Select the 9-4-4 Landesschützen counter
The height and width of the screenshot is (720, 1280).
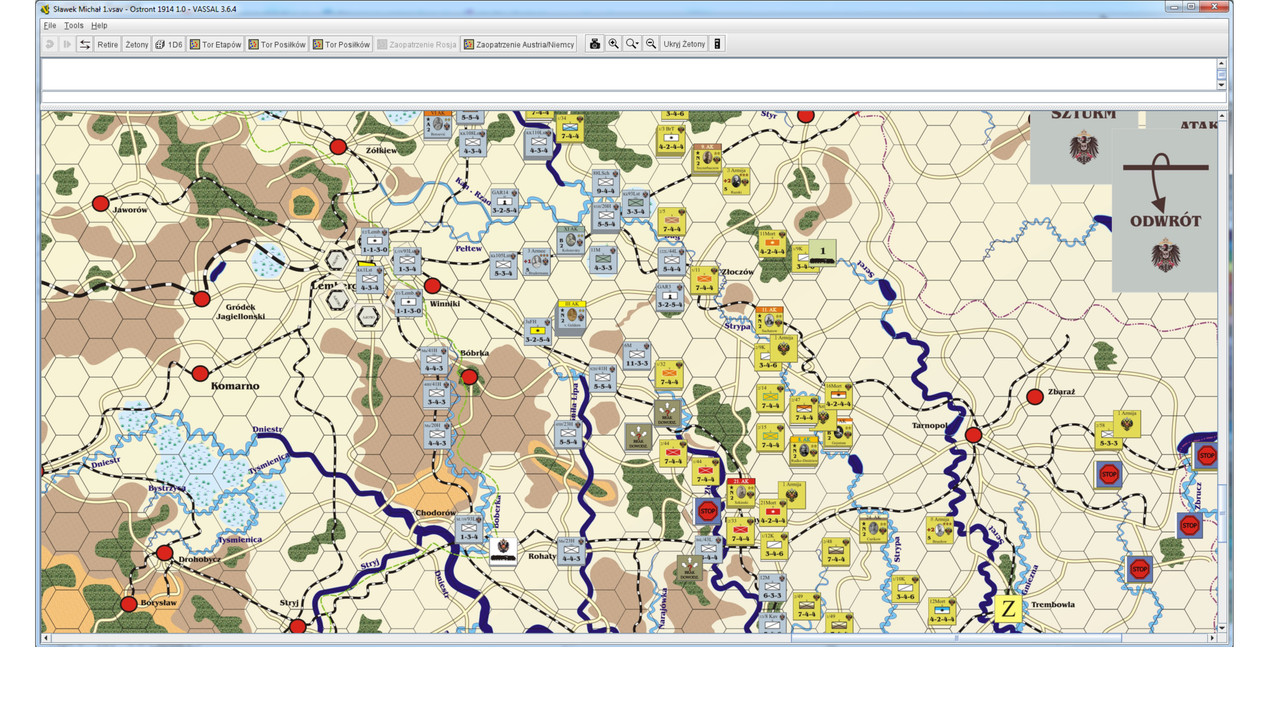tap(605, 183)
